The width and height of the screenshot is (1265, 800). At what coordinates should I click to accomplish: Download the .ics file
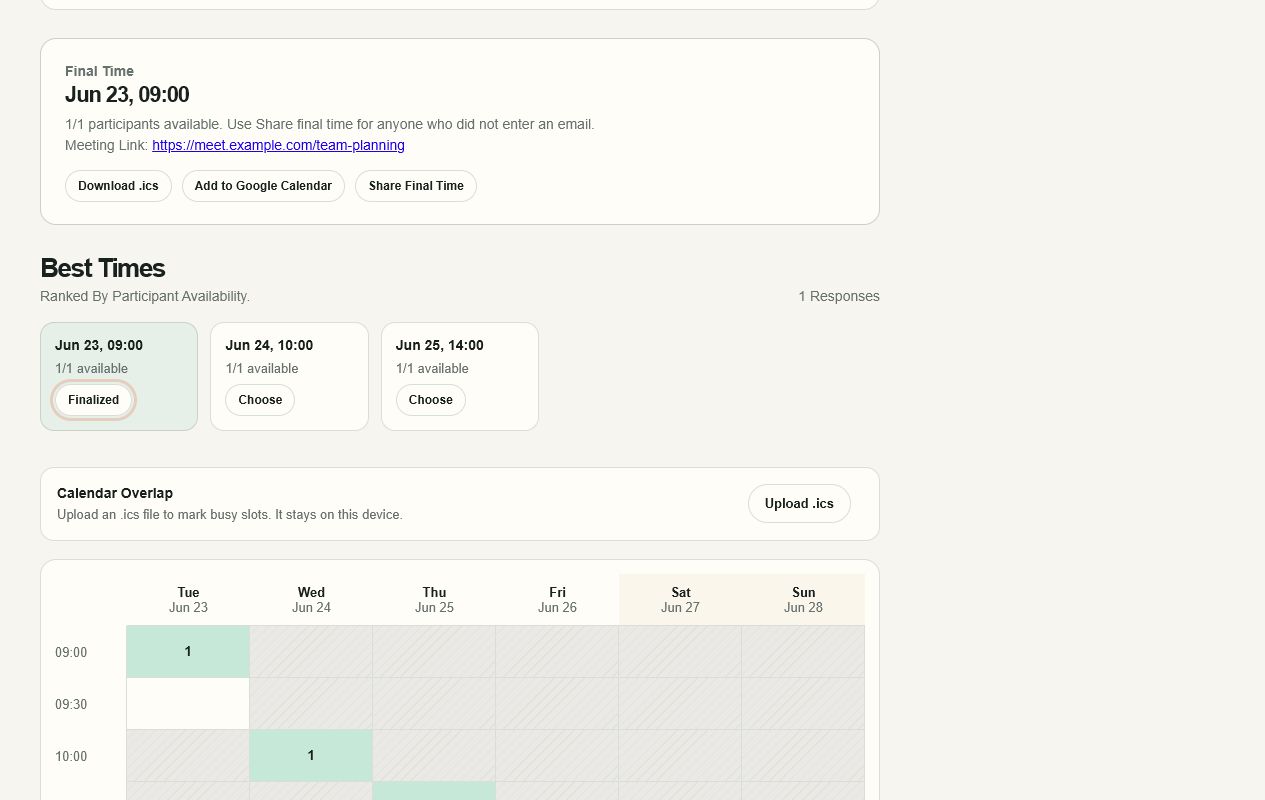pos(118,186)
